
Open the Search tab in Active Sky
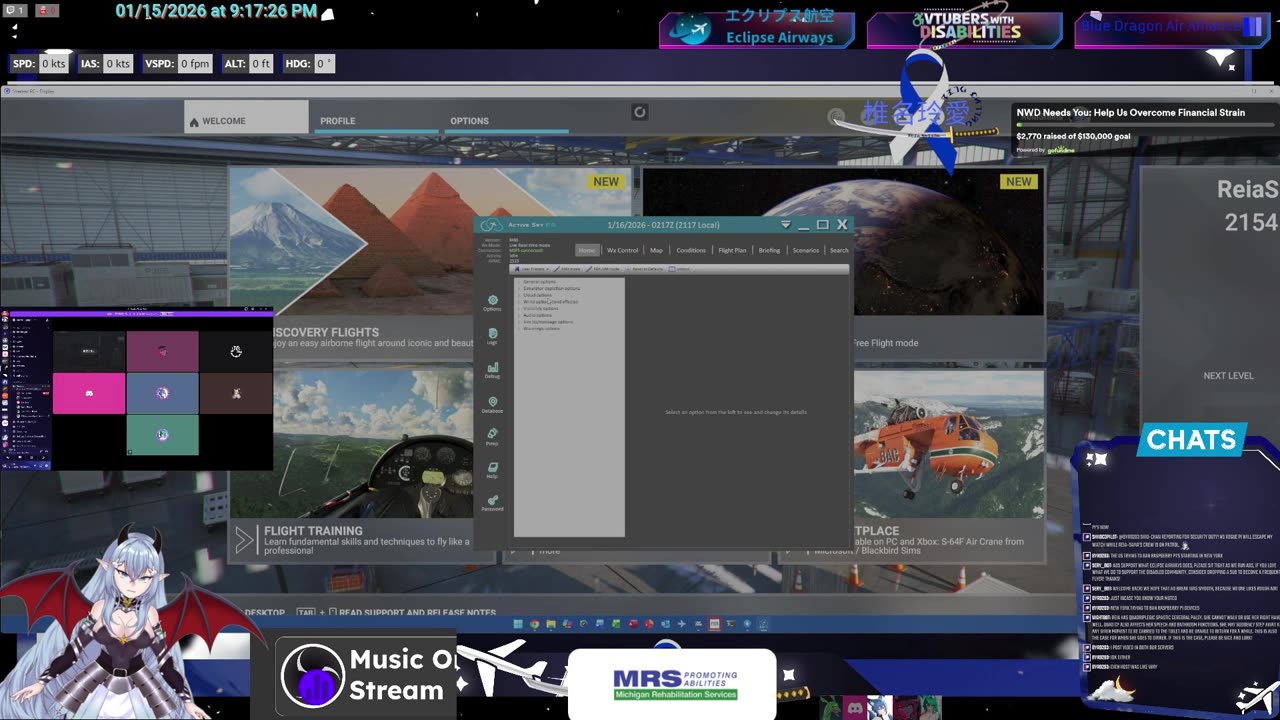(839, 250)
